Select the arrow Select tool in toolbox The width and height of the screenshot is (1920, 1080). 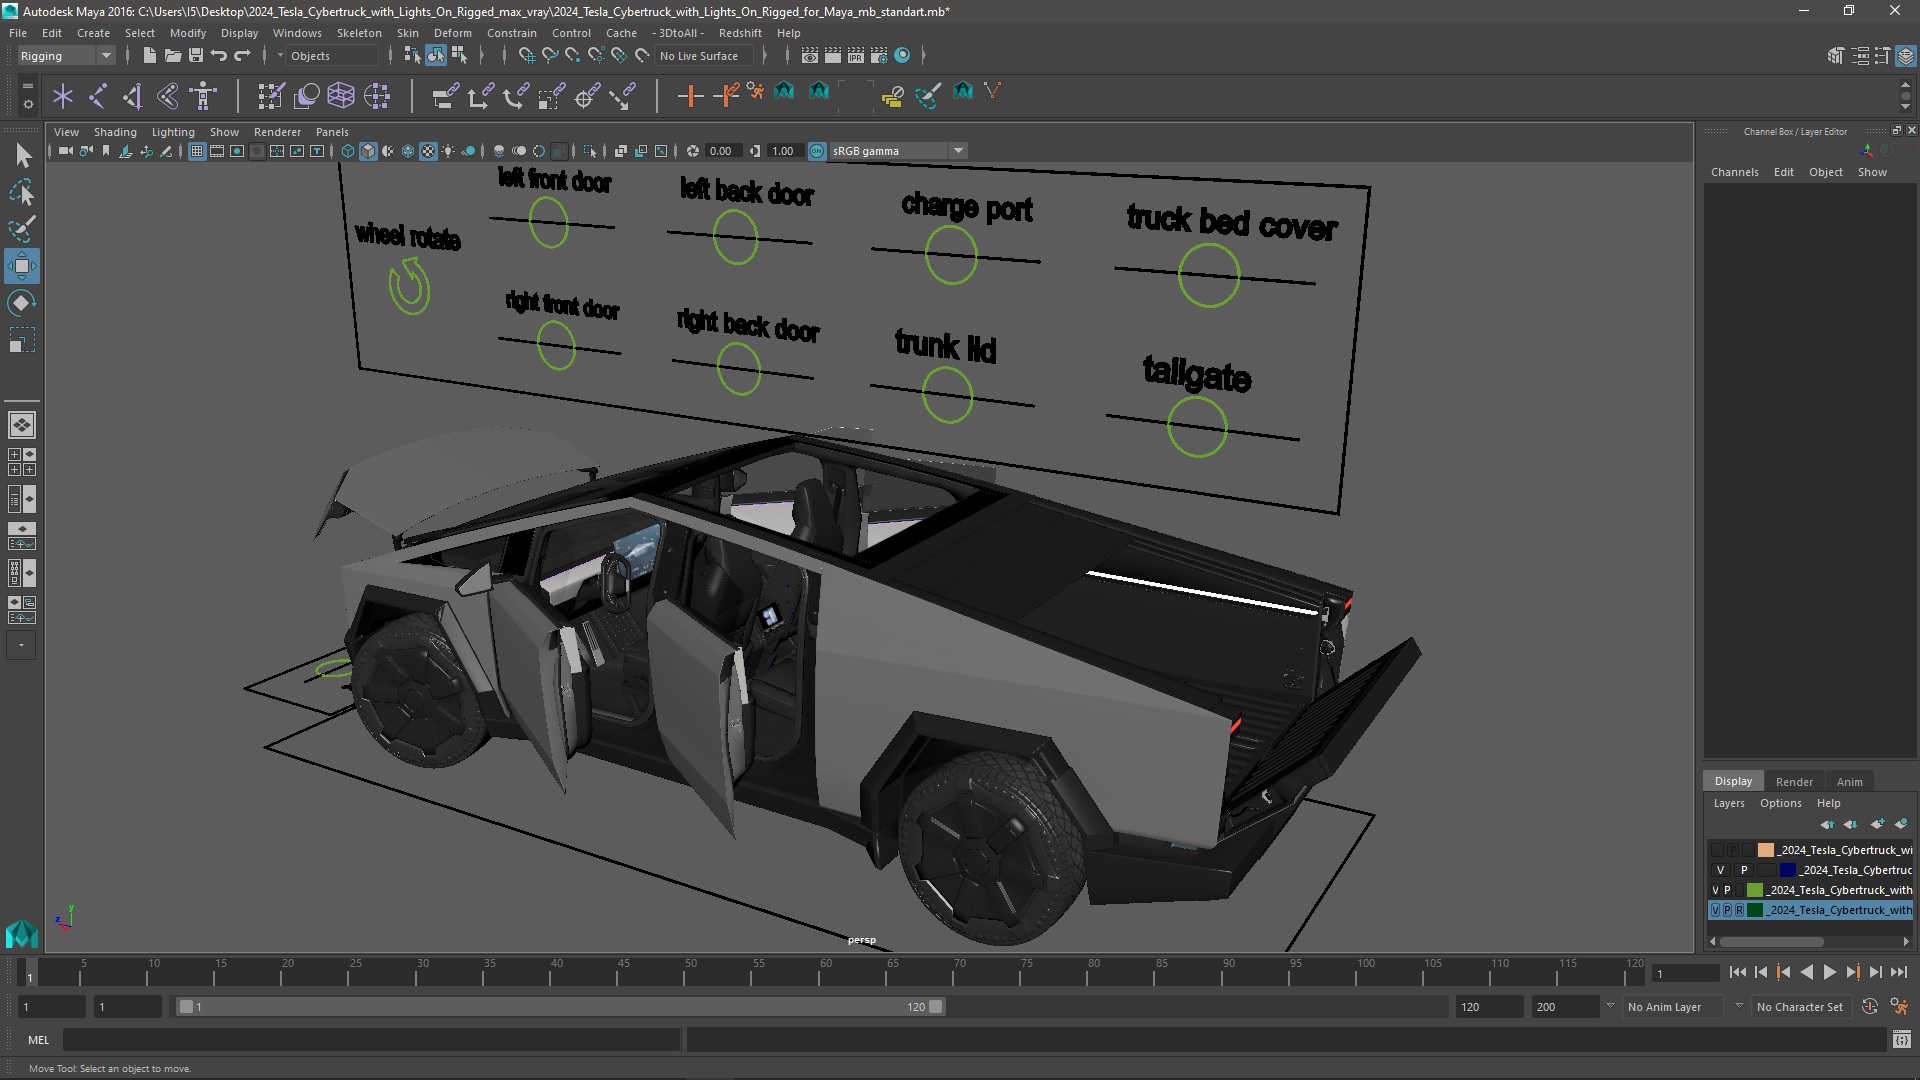(22, 155)
